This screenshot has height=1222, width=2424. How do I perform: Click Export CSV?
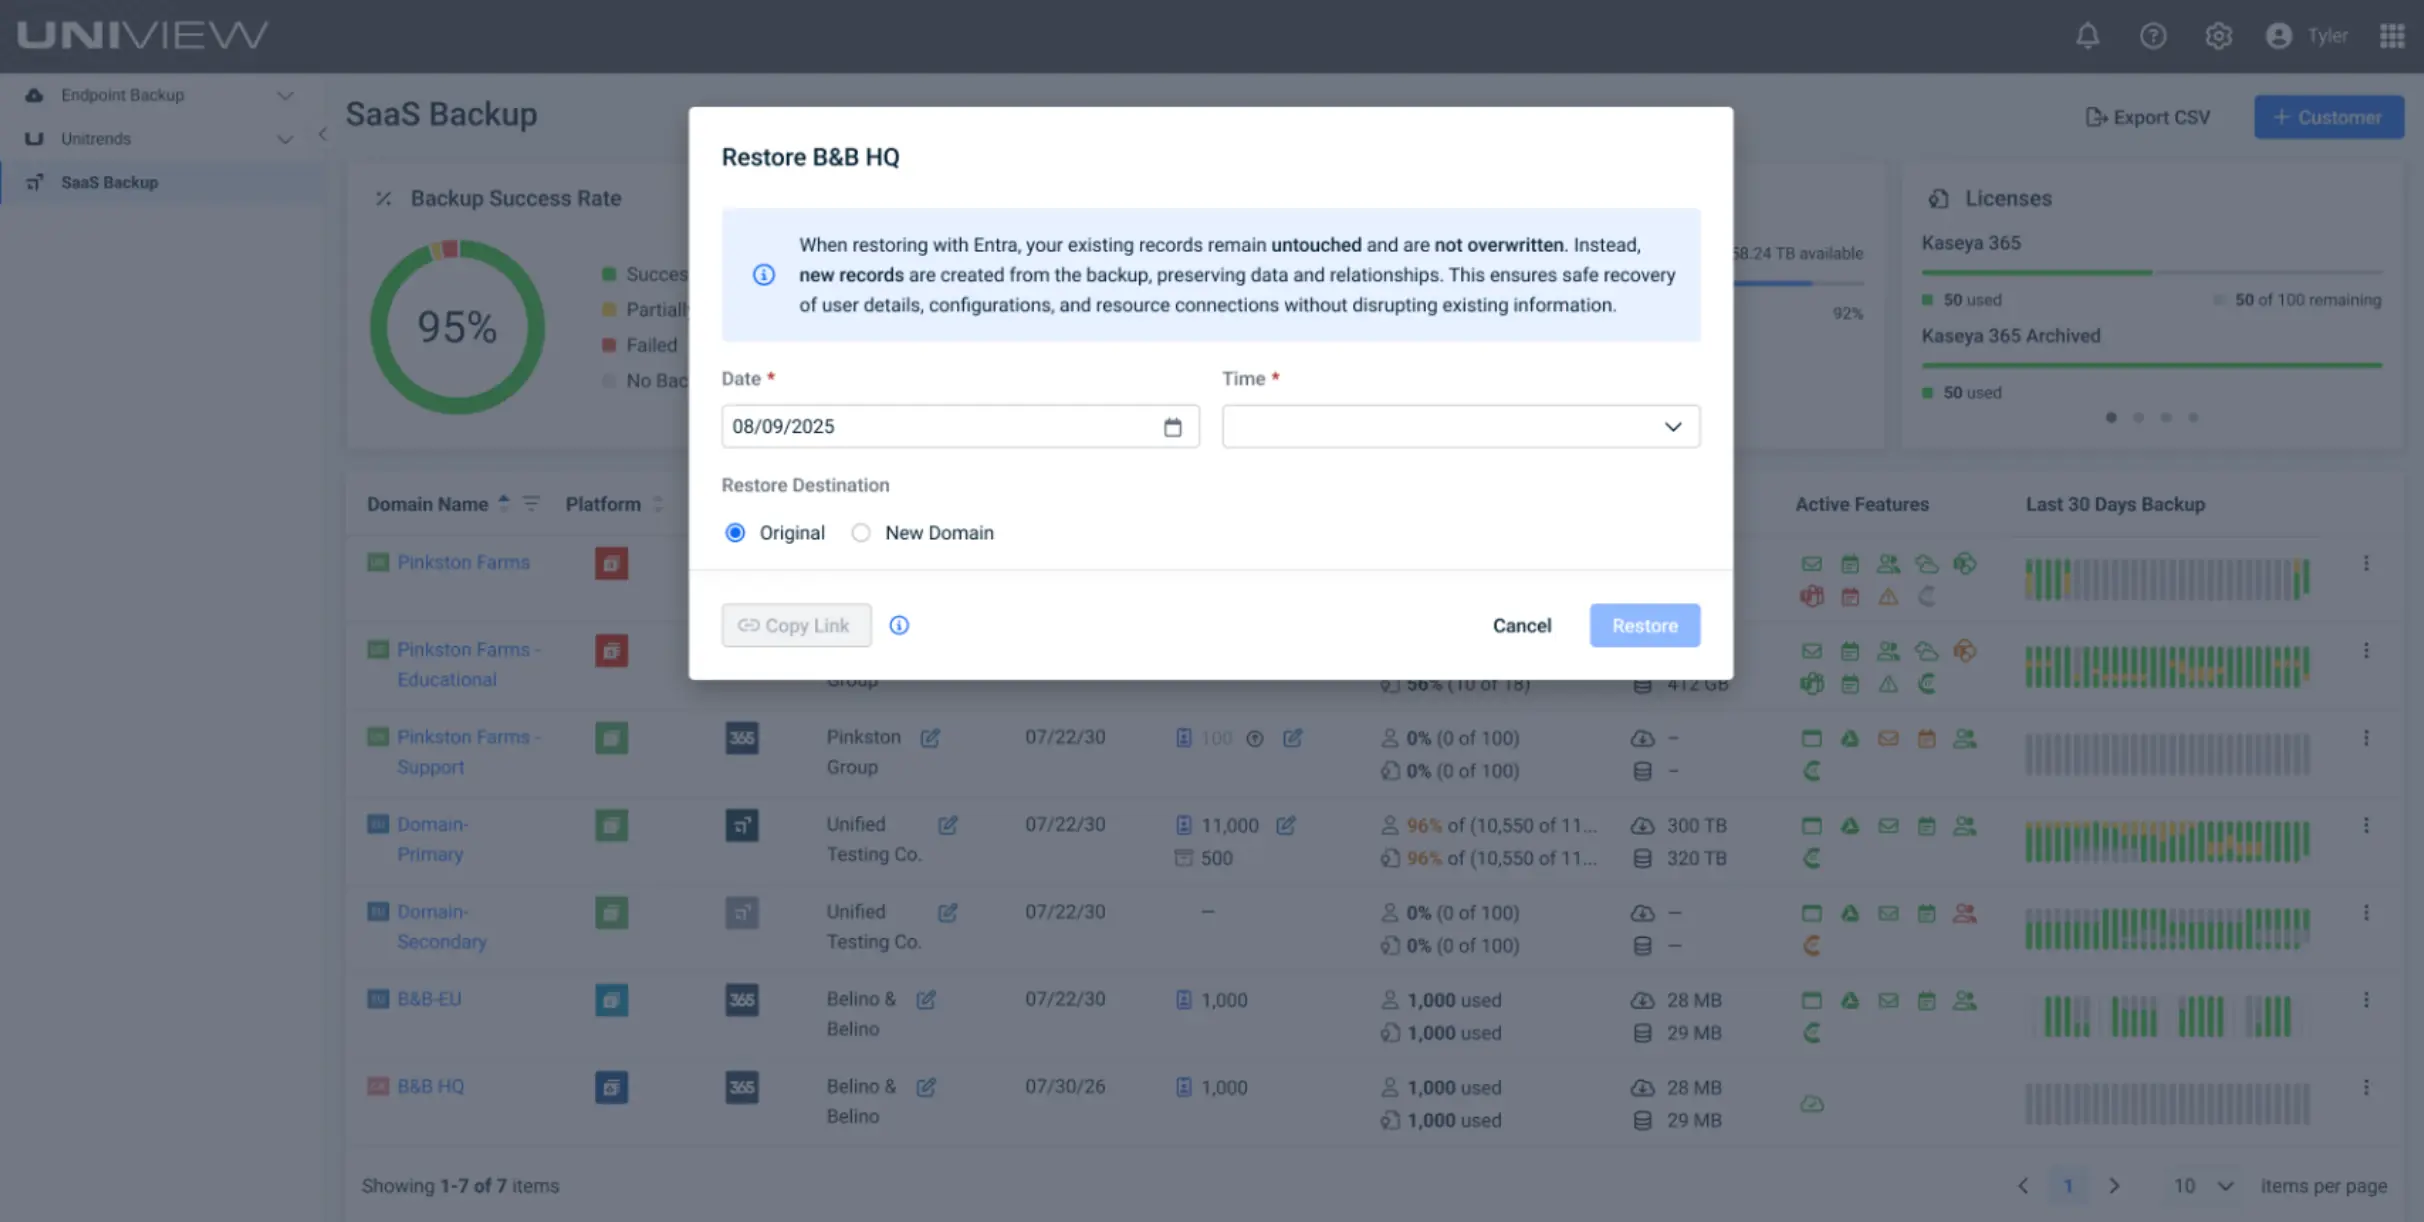(x=2148, y=117)
